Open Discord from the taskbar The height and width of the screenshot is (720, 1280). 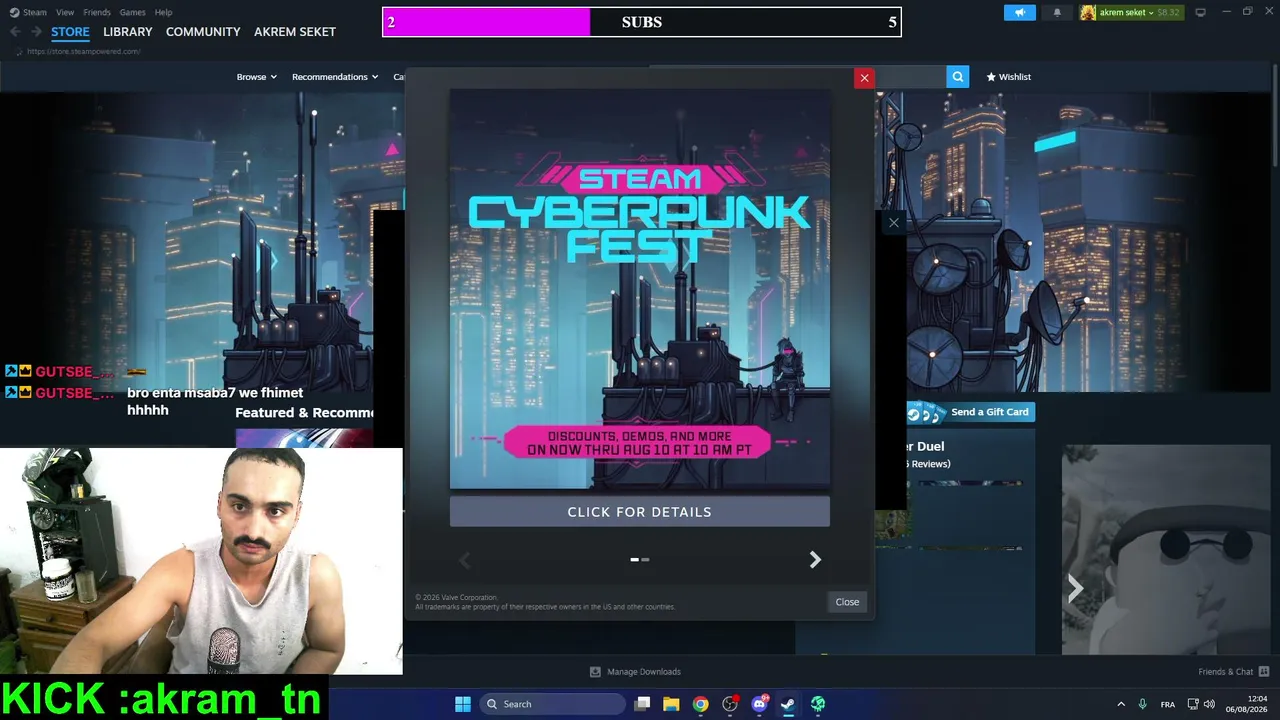tap(759, 704)
